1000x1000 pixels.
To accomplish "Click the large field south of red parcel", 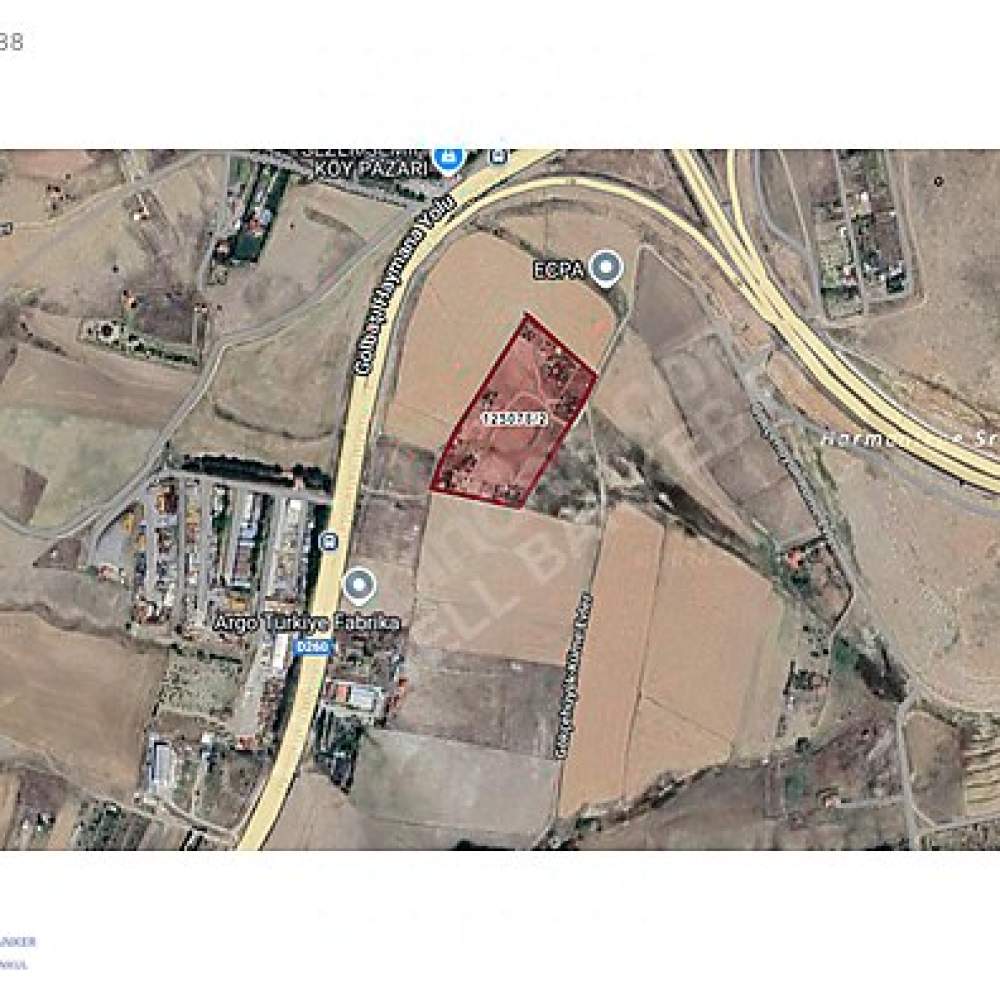I will (x=504, y=577).
